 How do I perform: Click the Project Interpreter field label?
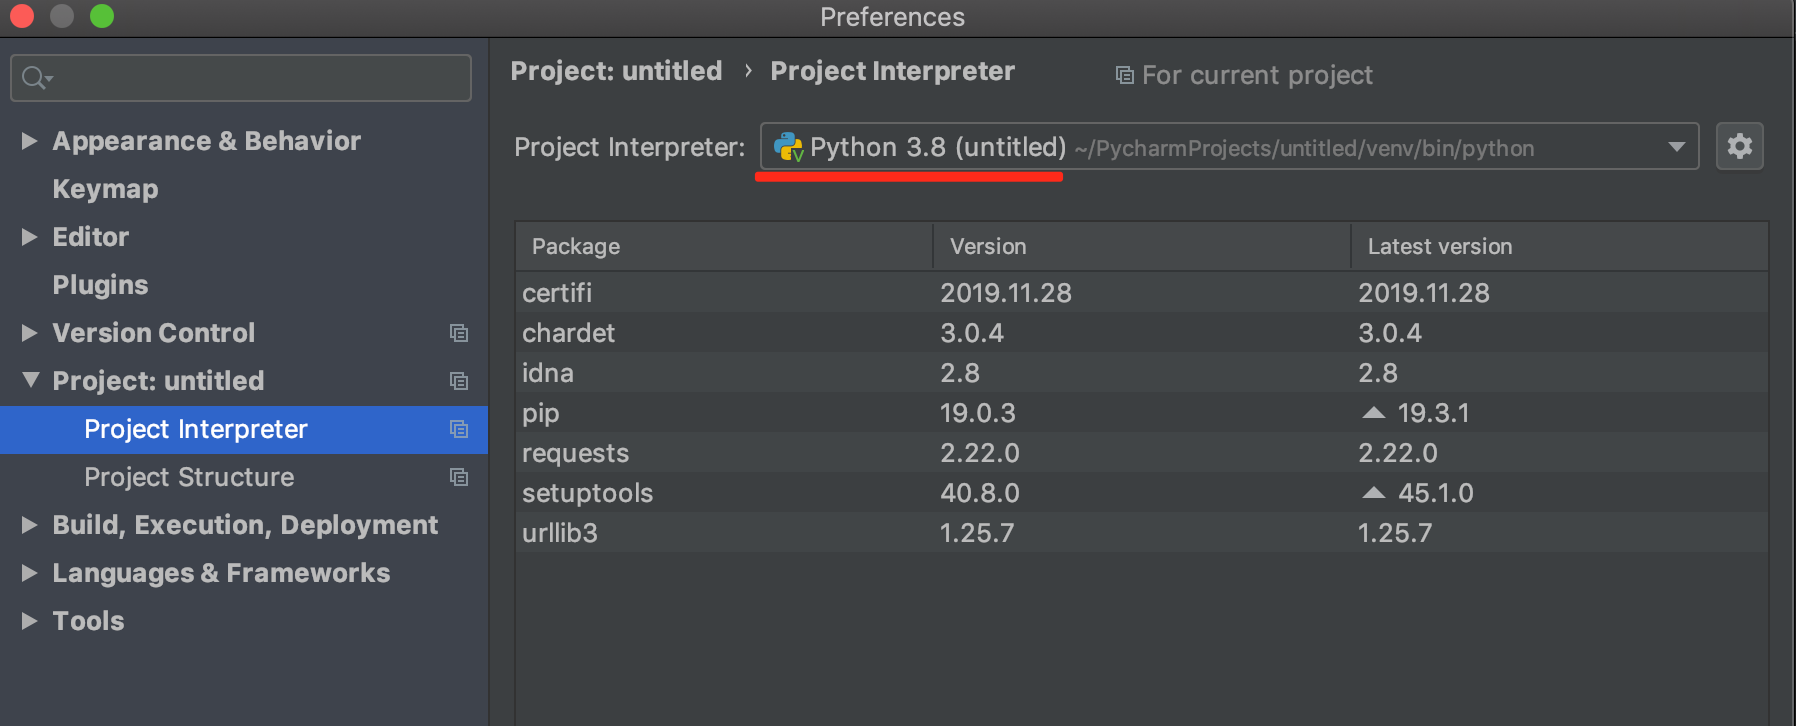[x=629, y=147]
